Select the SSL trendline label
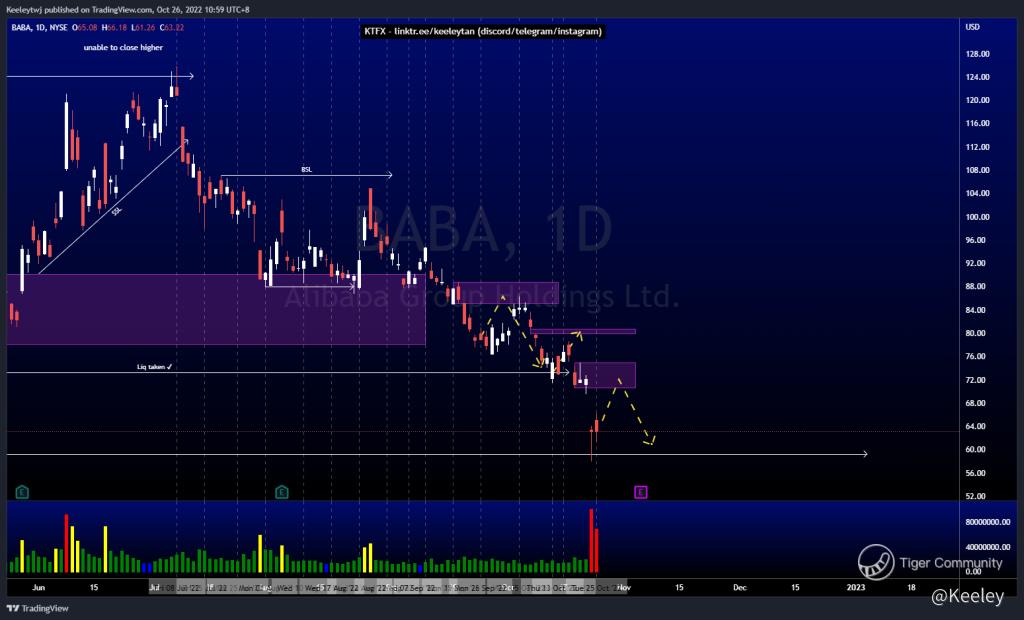Screen dimensions: 1024x620 [116, 212]
